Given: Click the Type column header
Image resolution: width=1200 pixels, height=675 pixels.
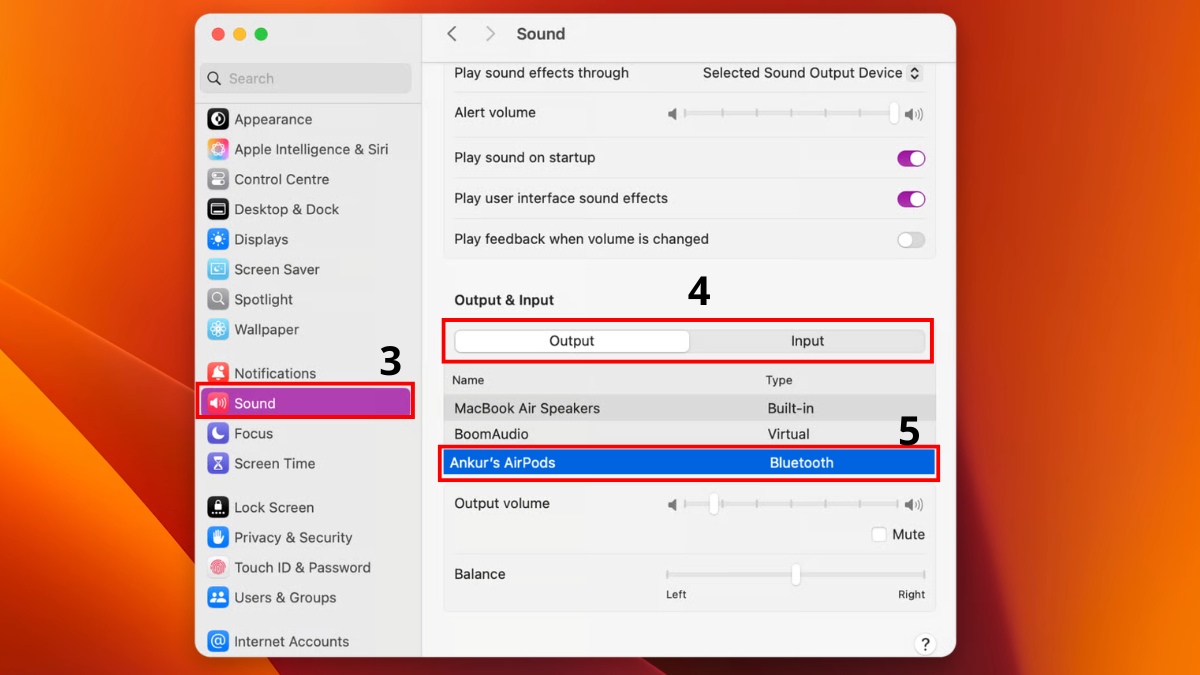Looking at the screenshot, I should pos(779,380).
